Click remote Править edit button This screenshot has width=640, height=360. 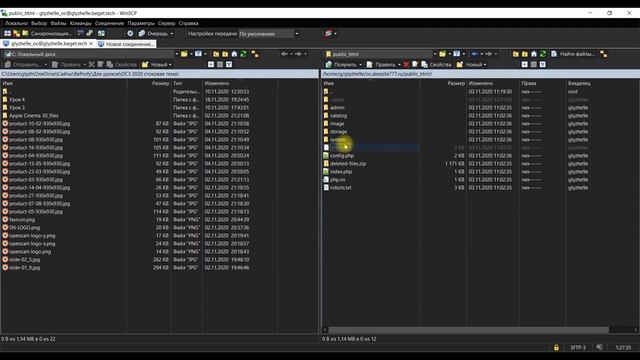381,64
